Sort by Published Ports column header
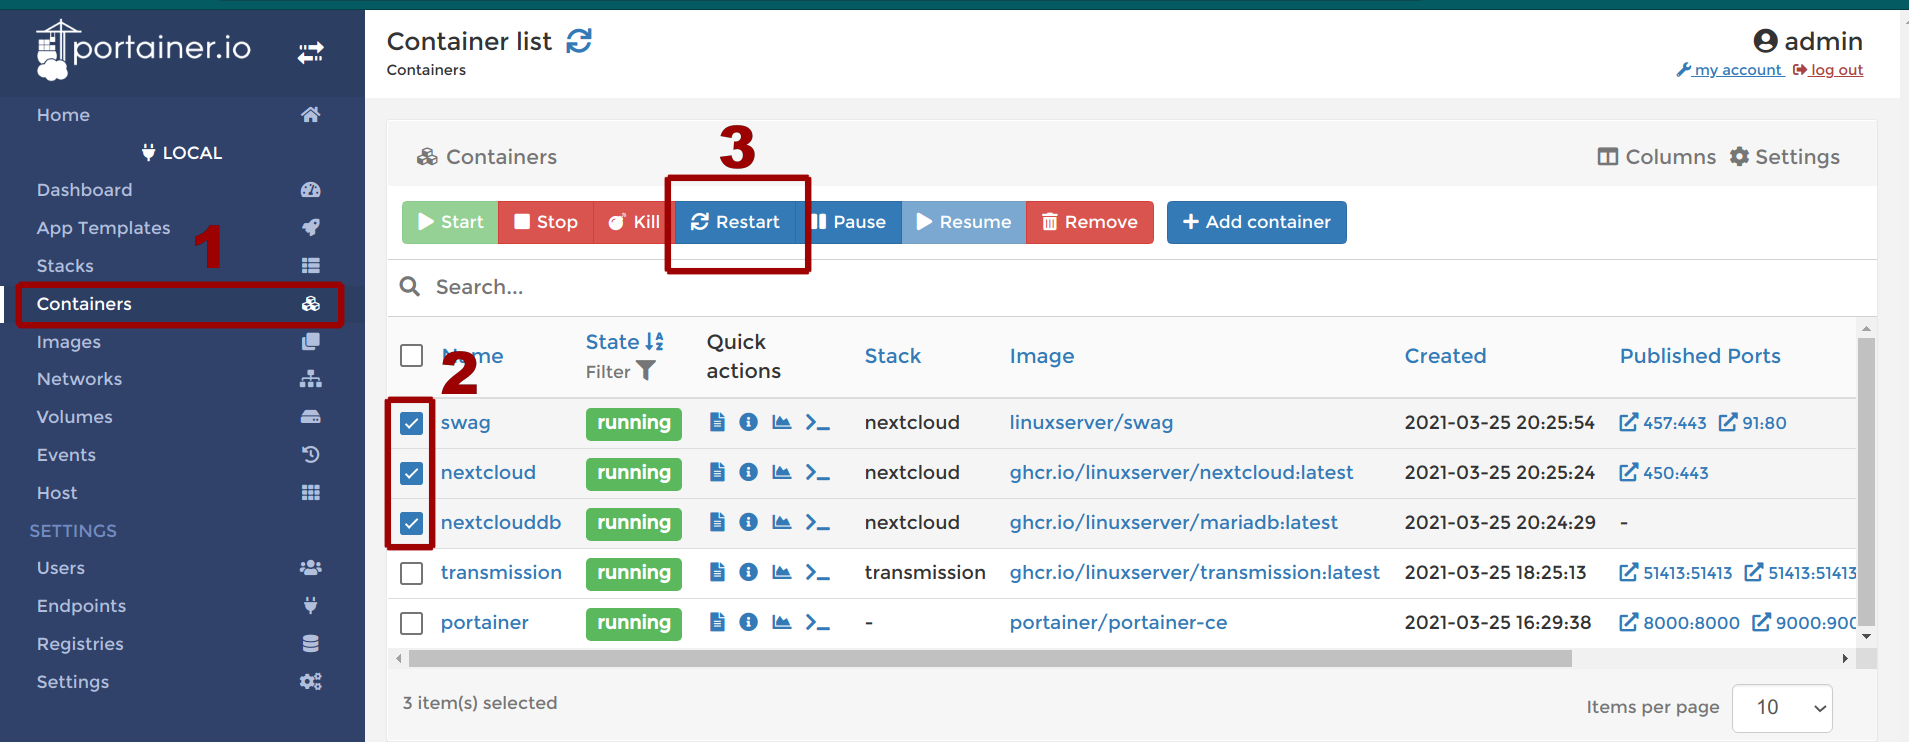 (1700, 356)
